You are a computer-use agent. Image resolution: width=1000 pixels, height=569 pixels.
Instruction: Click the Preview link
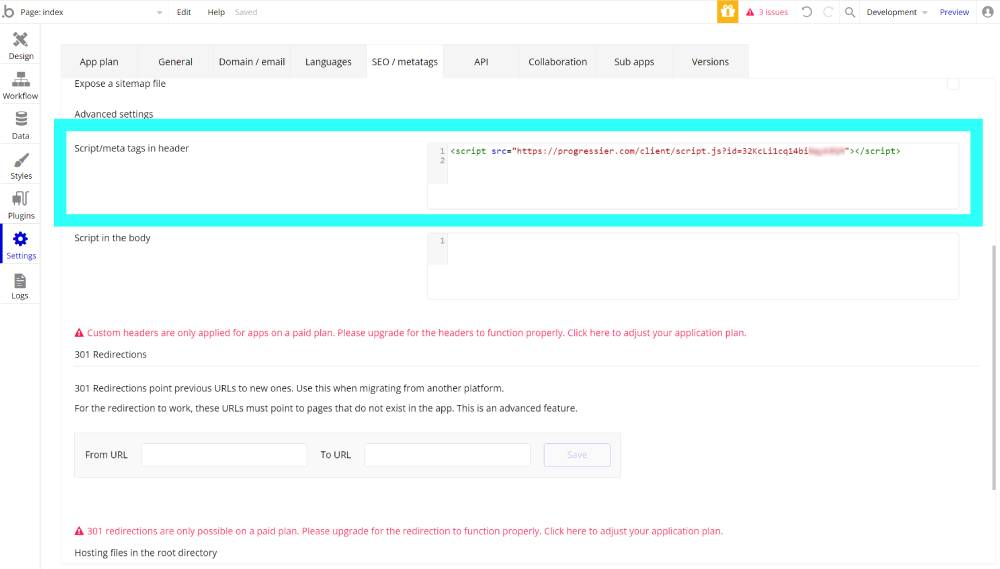point(954,11)
